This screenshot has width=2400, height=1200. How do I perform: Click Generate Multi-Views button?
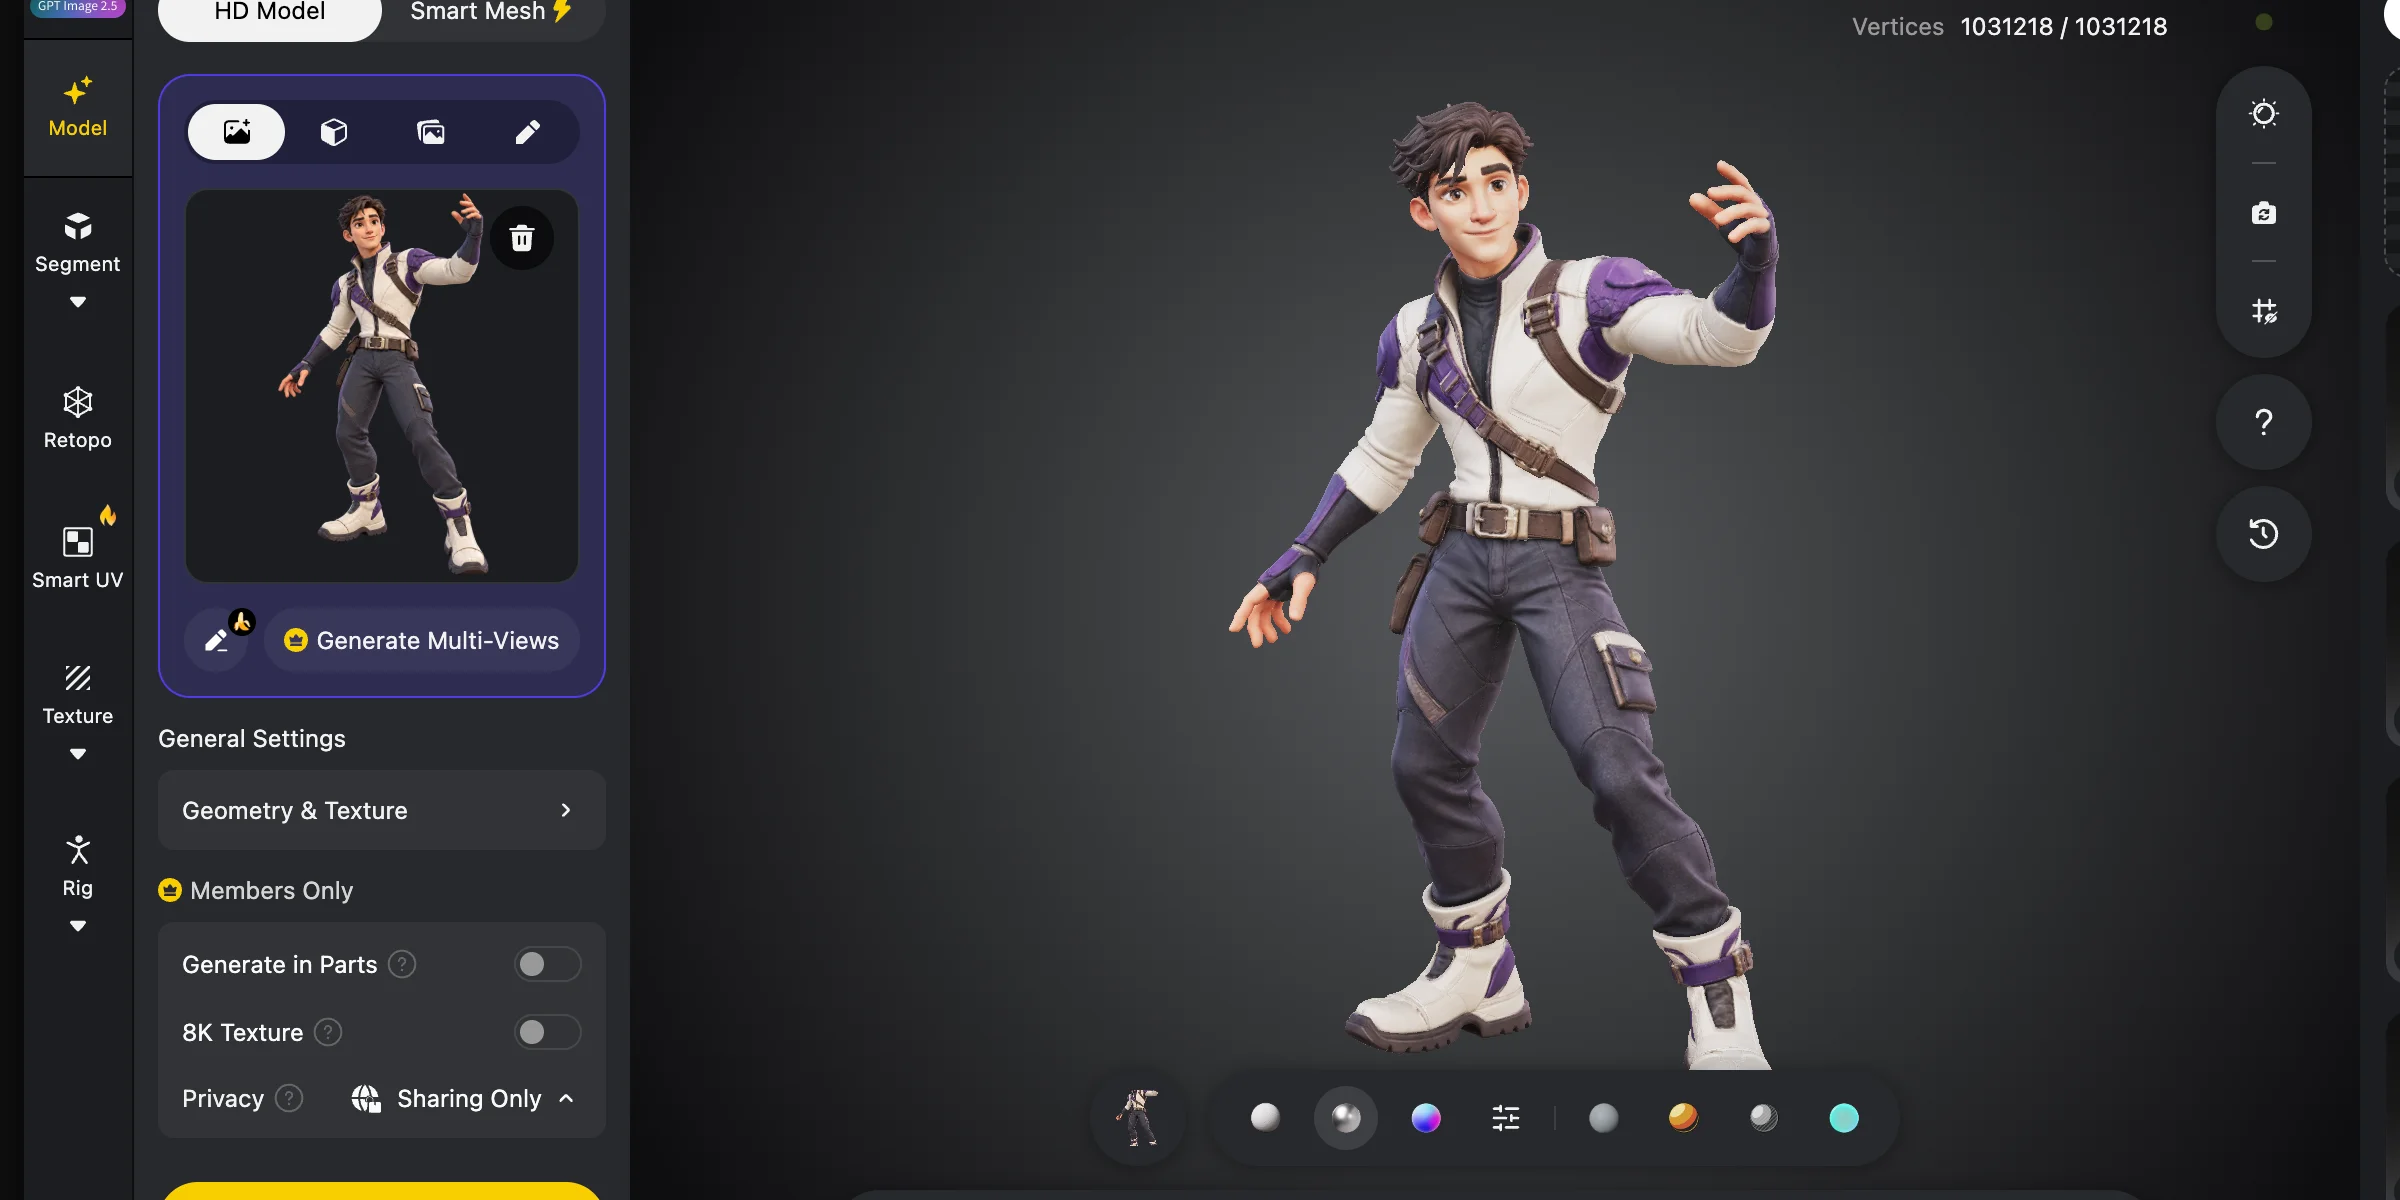pos(422,640)
